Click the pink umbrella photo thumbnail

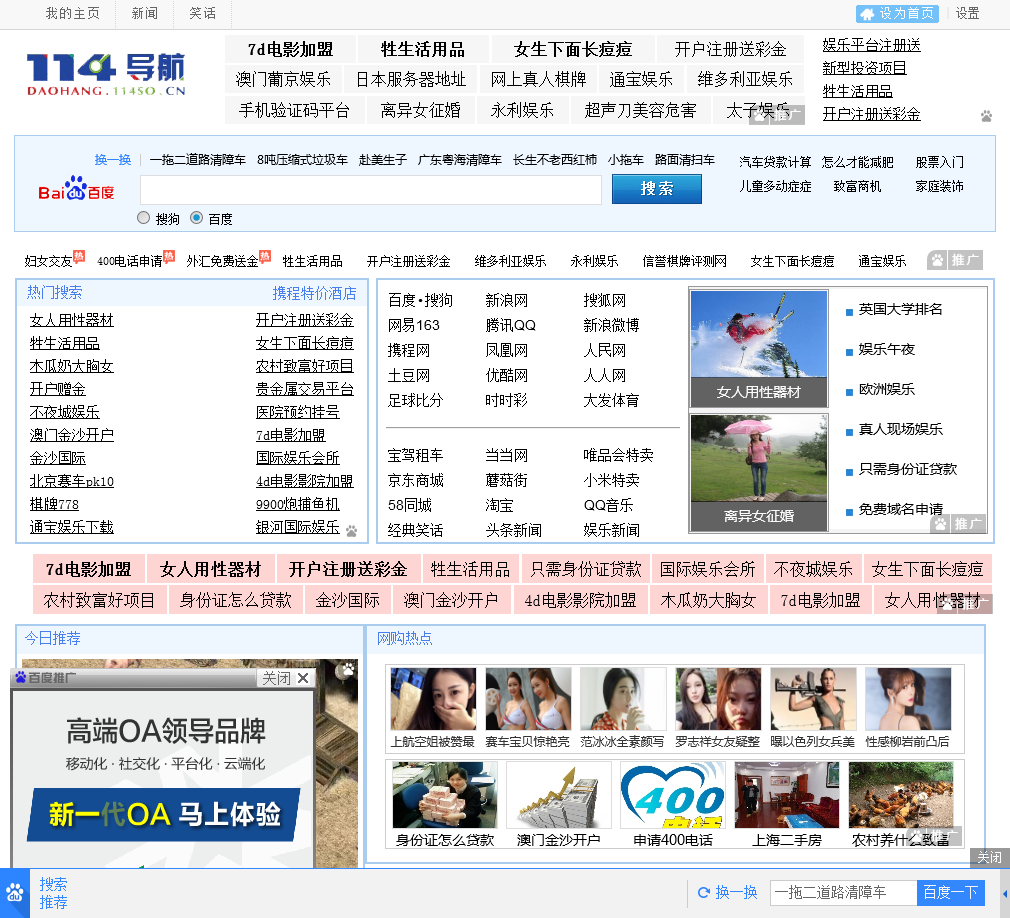point(759,458)
